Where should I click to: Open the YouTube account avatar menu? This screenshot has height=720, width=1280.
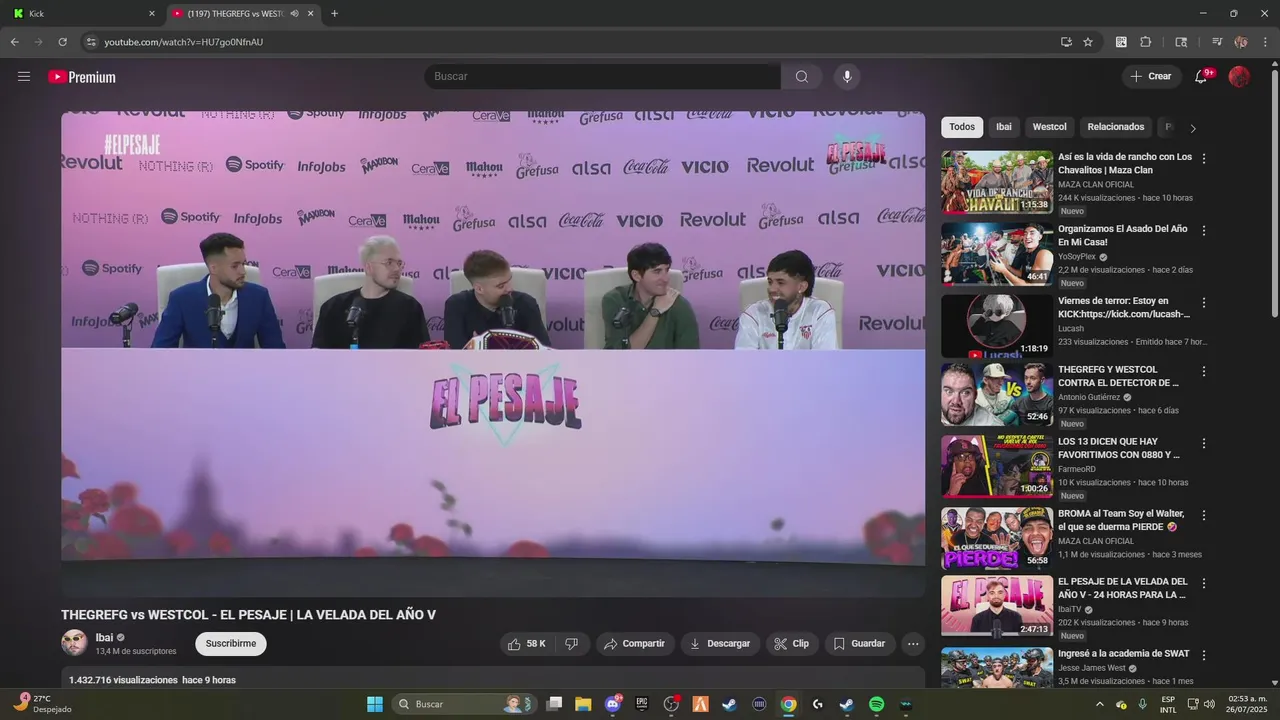click(1239, 77)
